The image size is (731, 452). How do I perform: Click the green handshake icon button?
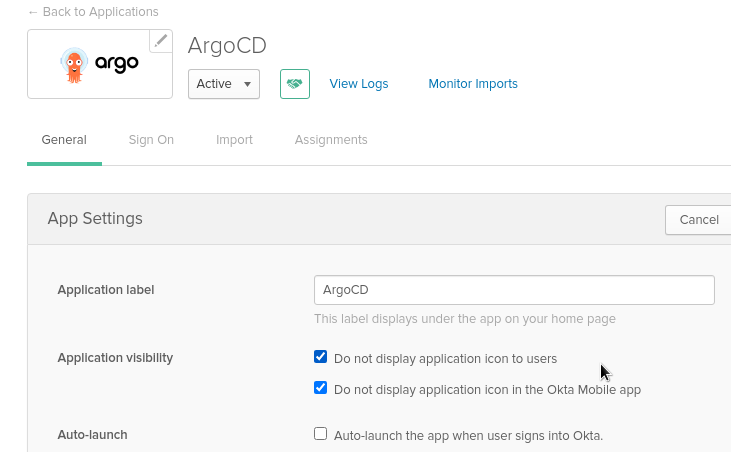click(x=295, y=84)
